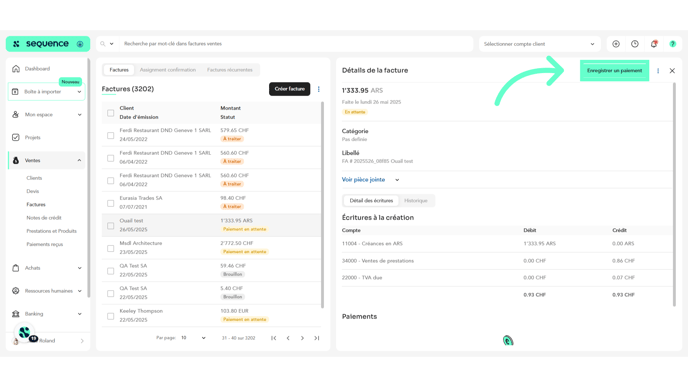Click the plus circle add icon
688x387 pixels.
coord(616,44)
